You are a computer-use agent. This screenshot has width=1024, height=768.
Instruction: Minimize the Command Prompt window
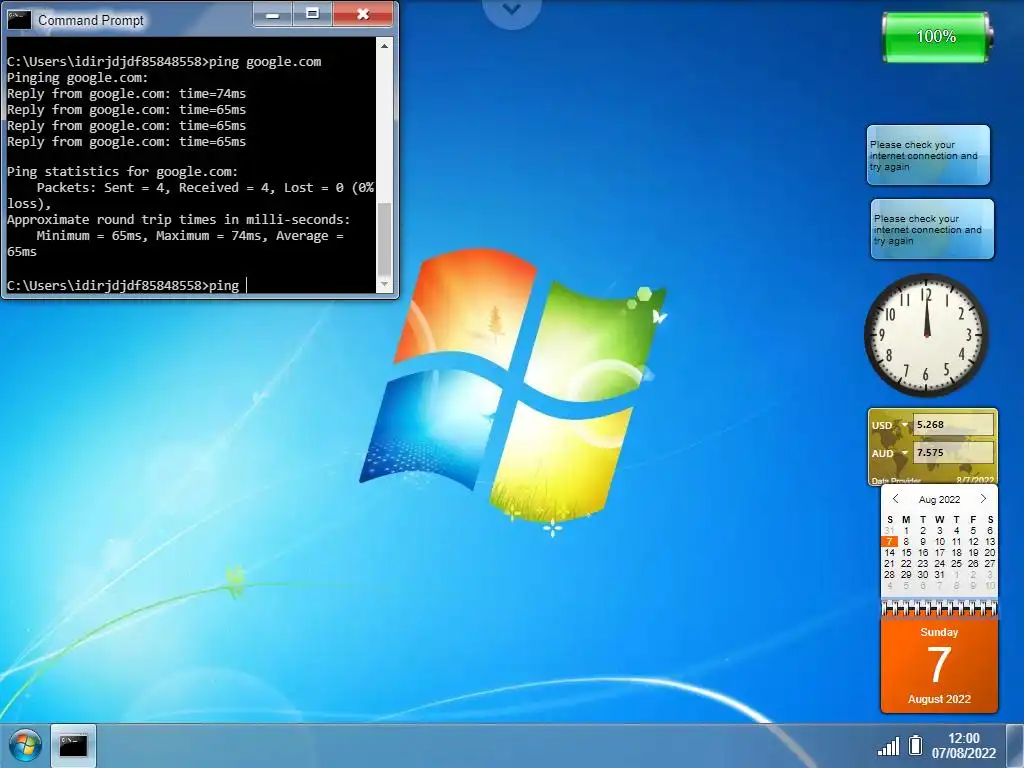coord(273,14)
